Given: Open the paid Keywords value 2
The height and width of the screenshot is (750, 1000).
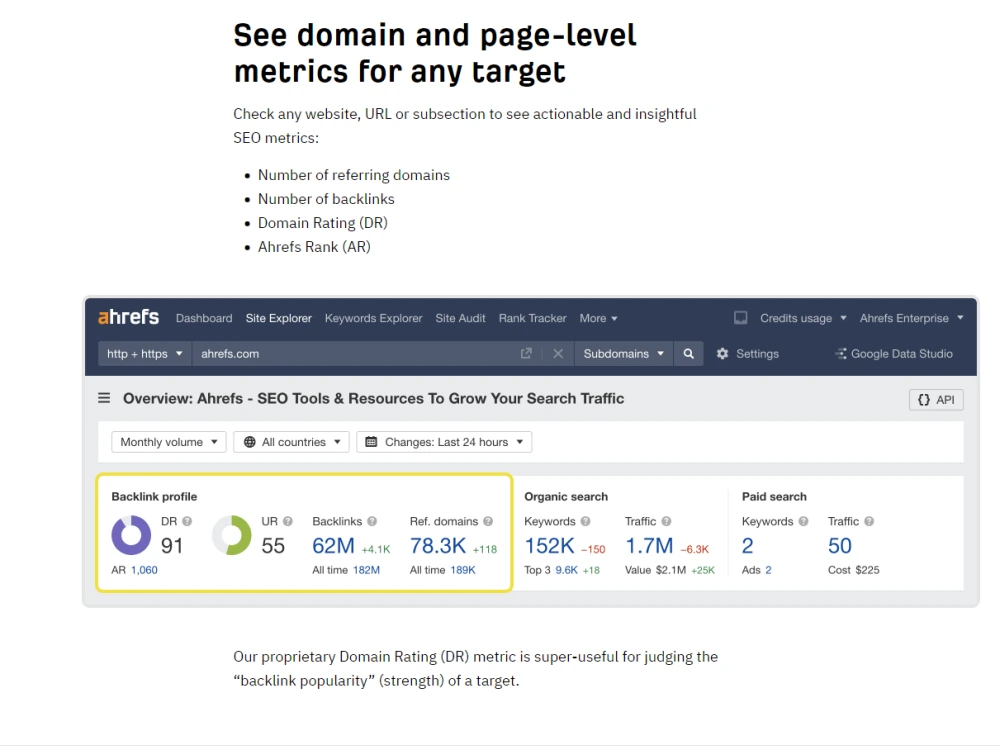Looking at the screenshot, I should pos(747,546).
